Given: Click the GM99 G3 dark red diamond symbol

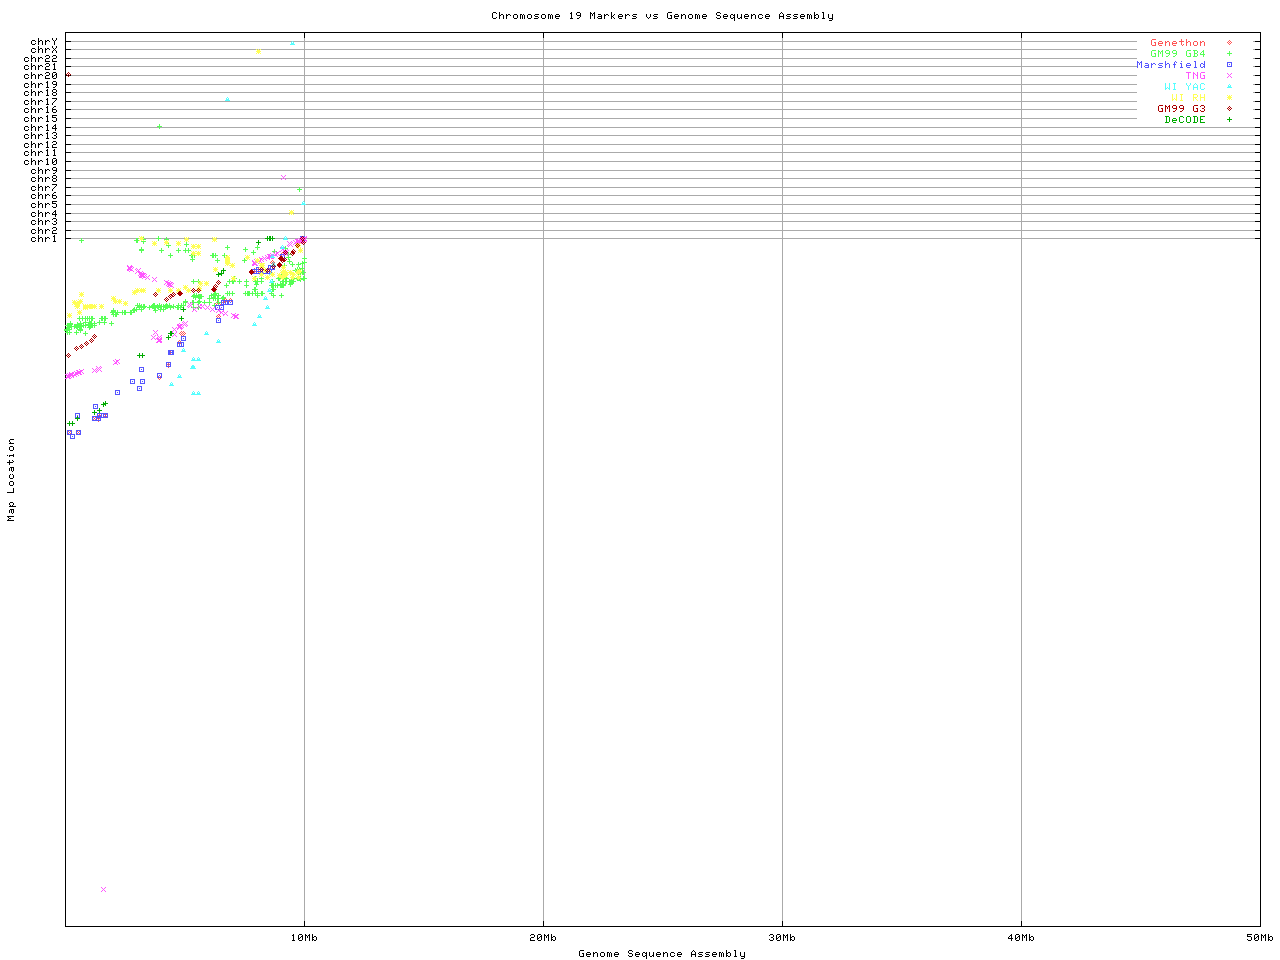Looking at the screenshot, I should click(1229, 109).
